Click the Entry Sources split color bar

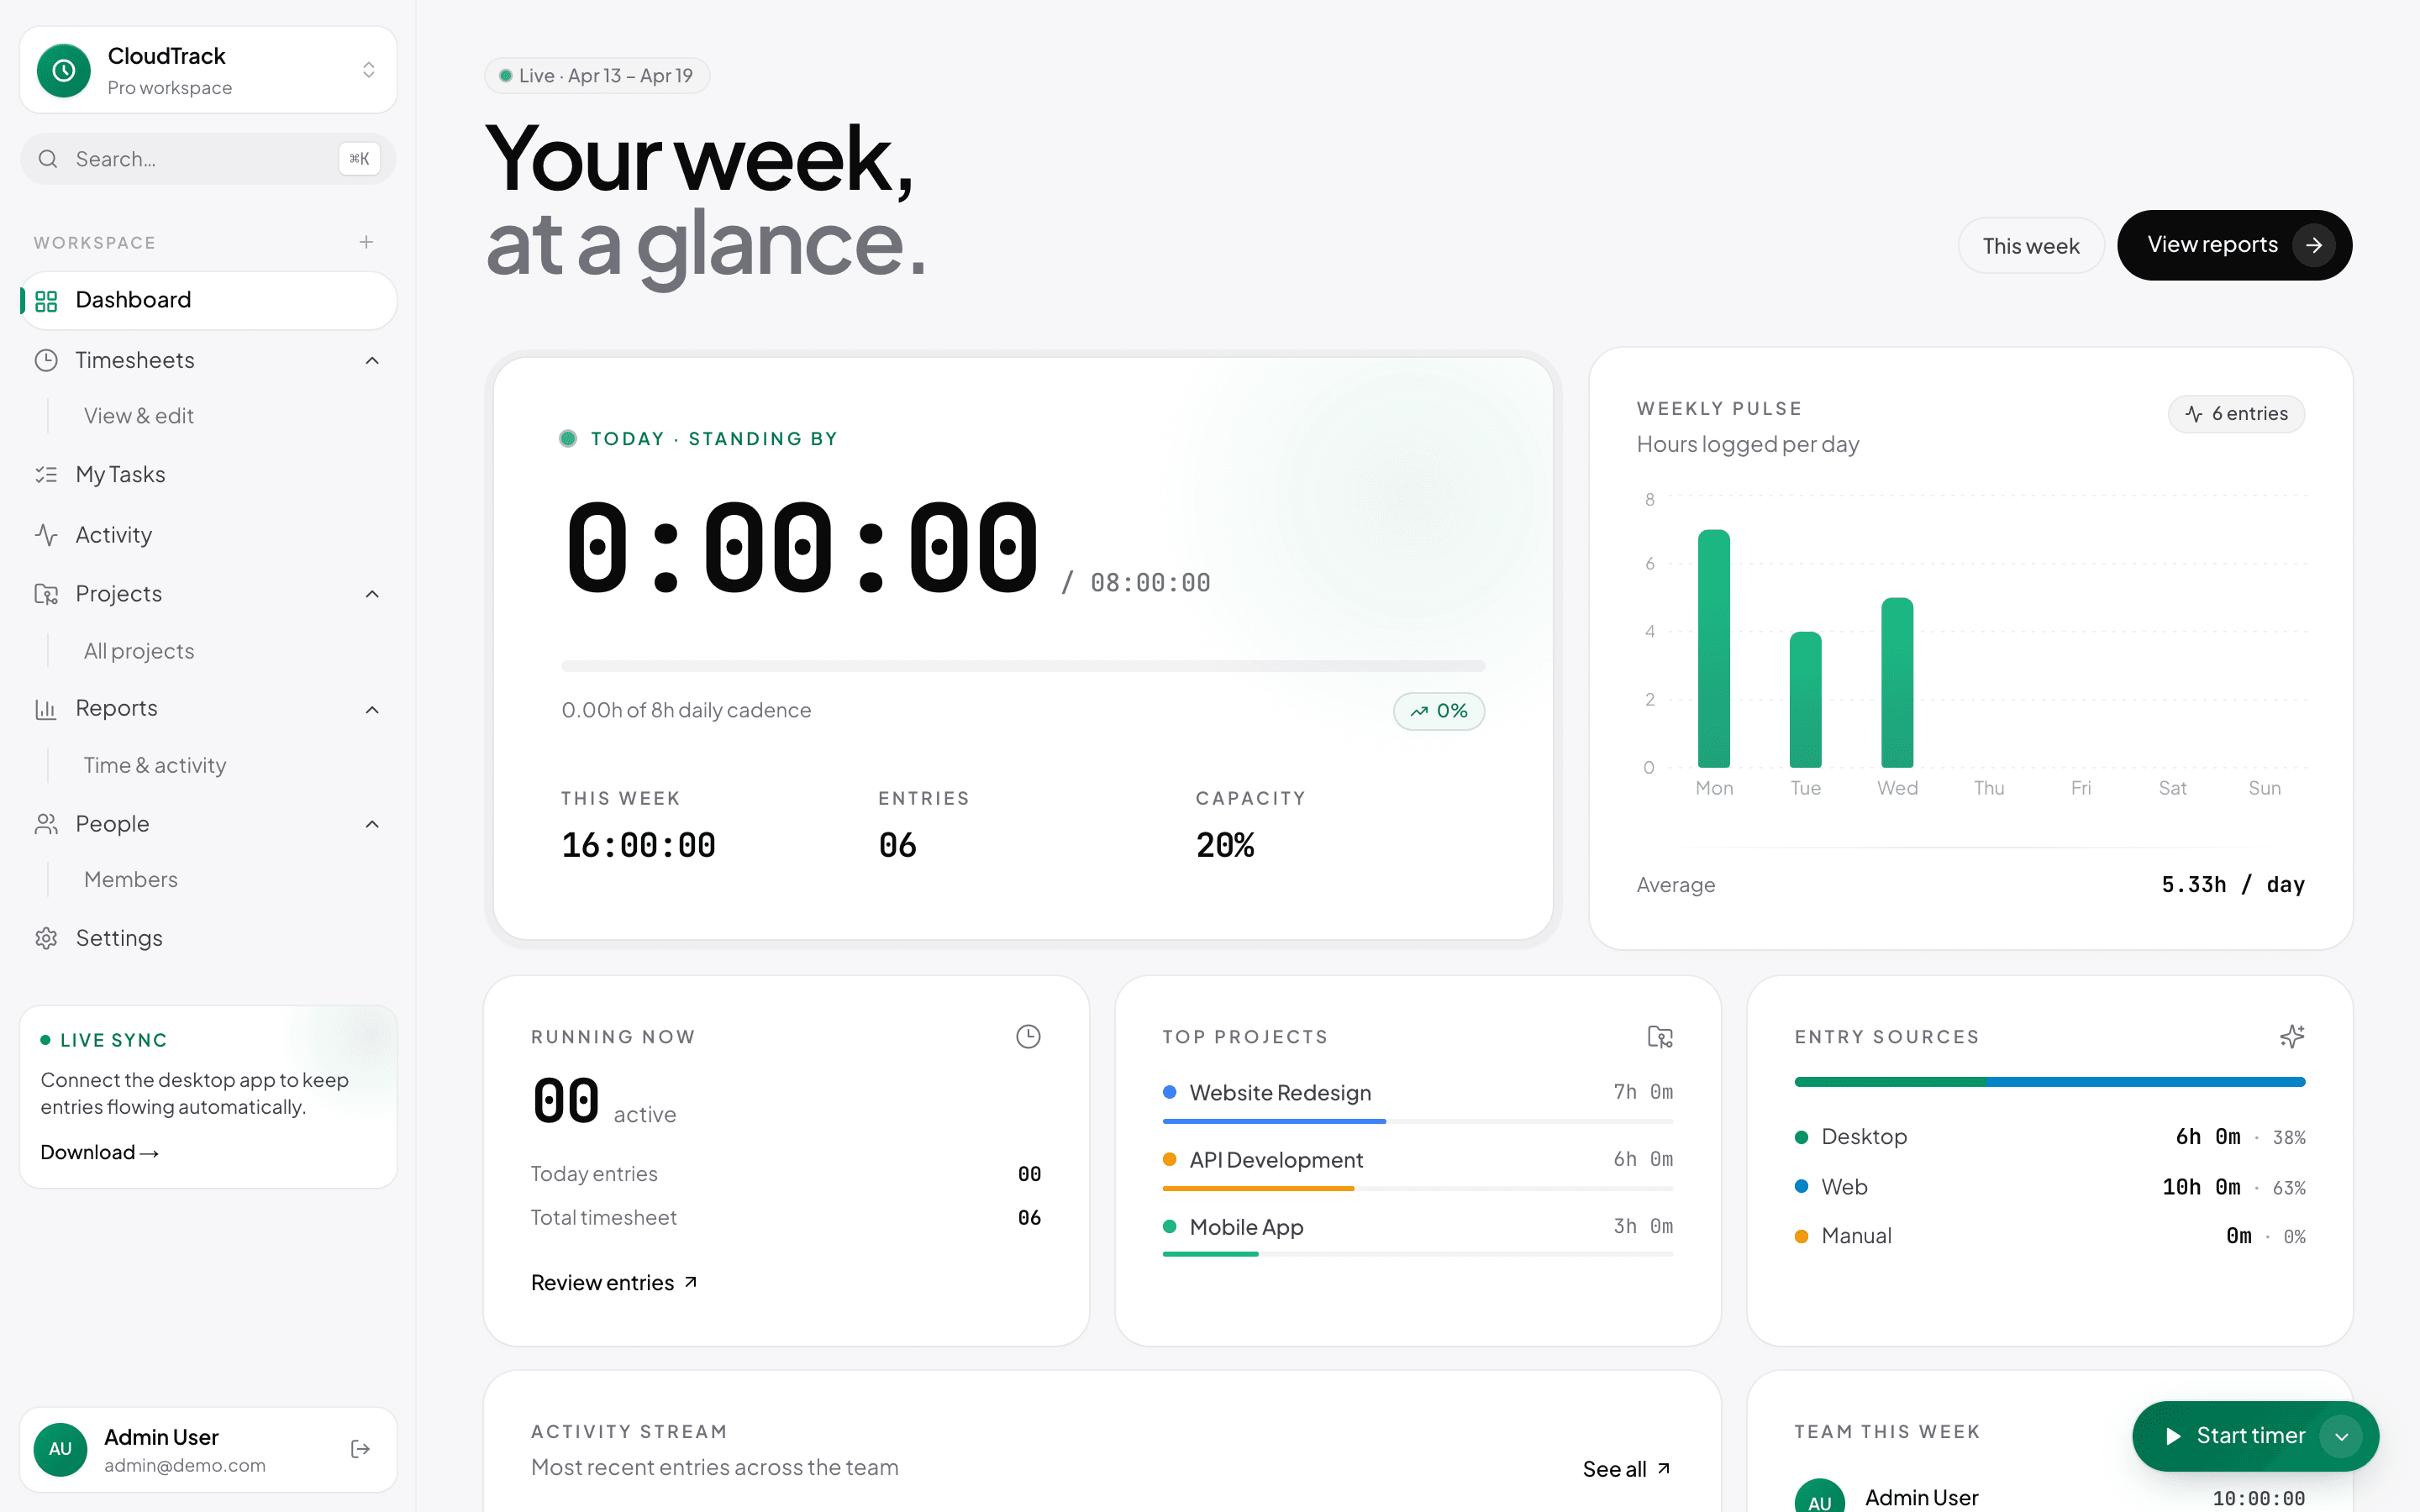pyautogui.click(x=2049, y=1082)
